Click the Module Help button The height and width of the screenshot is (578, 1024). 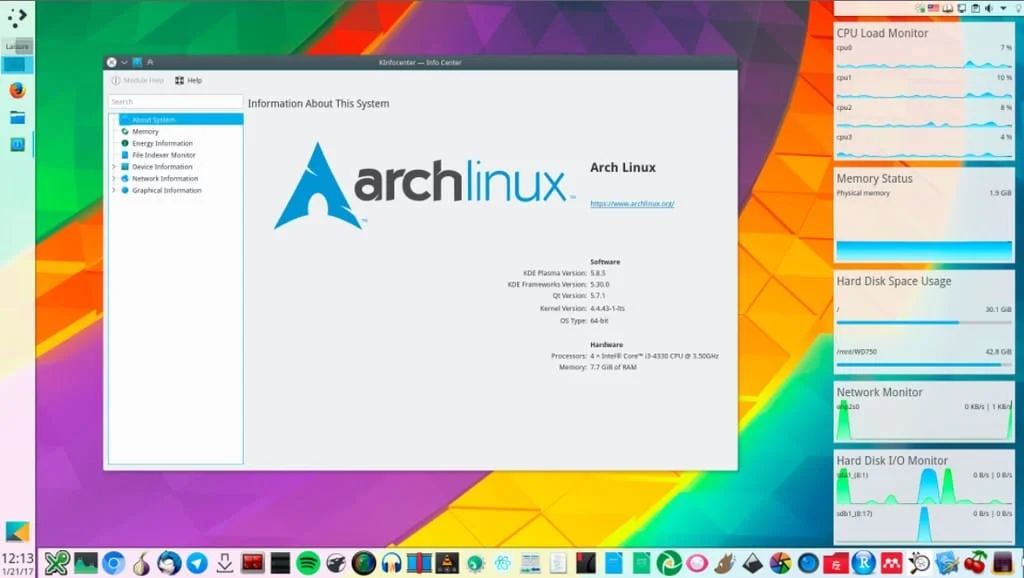[138, 80]
